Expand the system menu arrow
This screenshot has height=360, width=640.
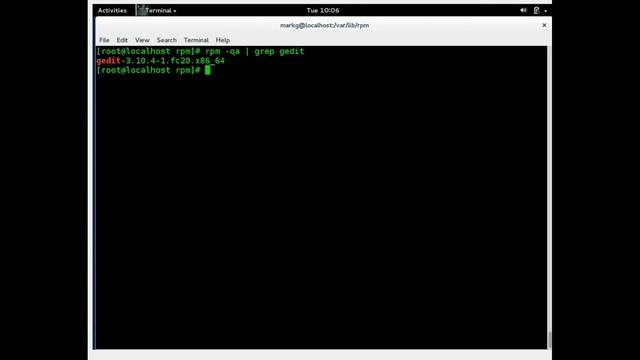546,11
